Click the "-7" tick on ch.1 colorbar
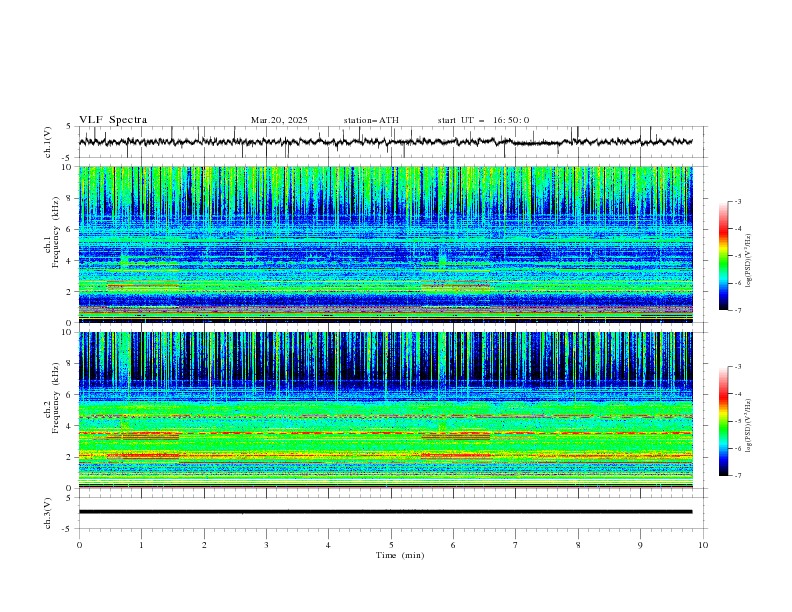792x612 pixels. (738, 310)
